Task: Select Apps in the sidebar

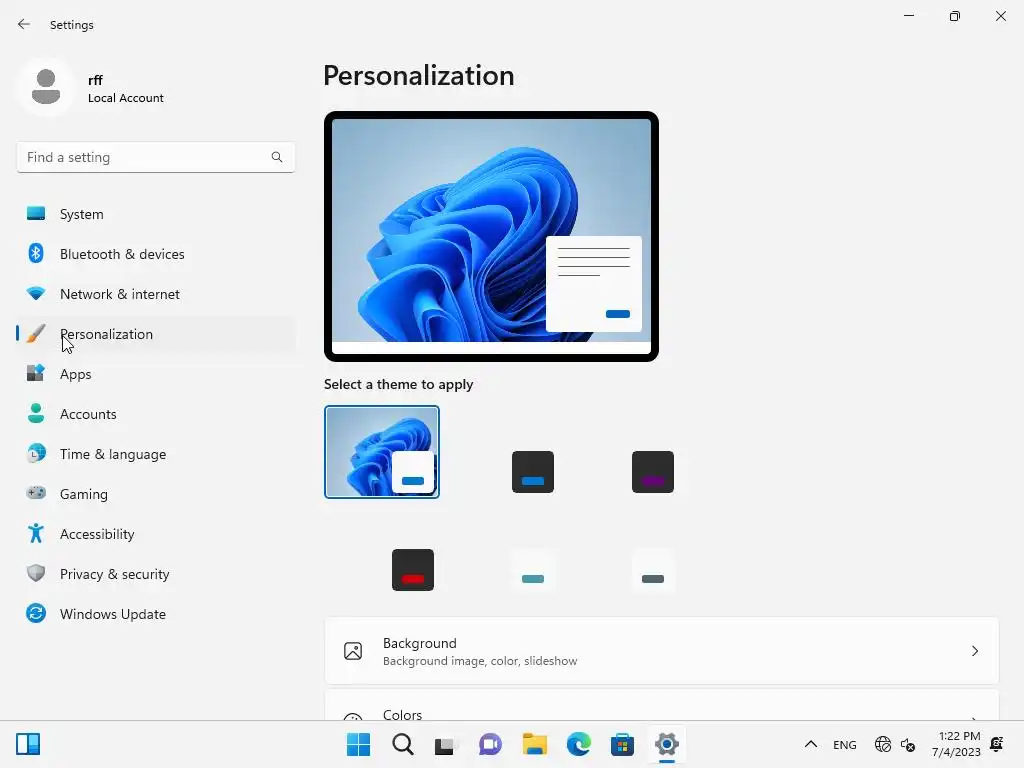Action: (156, 374)
